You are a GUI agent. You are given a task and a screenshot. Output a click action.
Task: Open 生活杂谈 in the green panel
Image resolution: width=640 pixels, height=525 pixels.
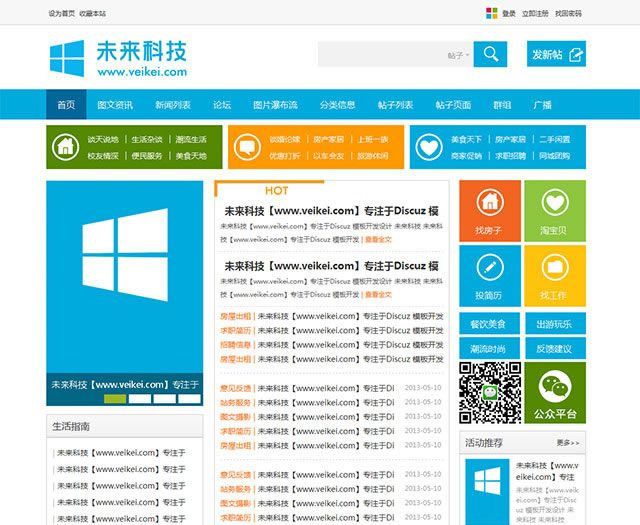coord(147,140)
